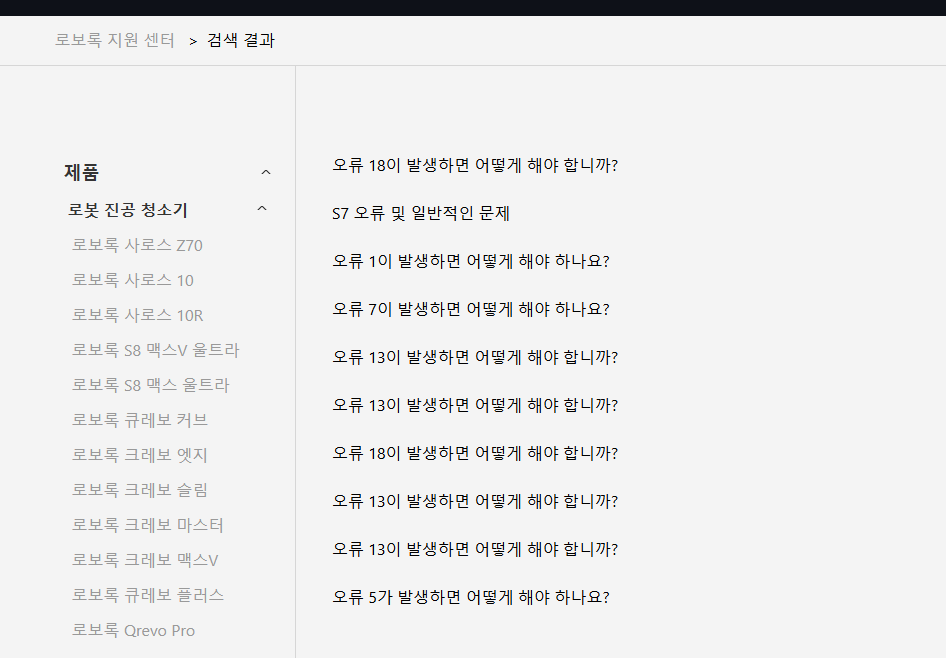Choose 로보락 S8 맥스 울트라
Viewport: 946px width, 658px height.
[151, 385]
